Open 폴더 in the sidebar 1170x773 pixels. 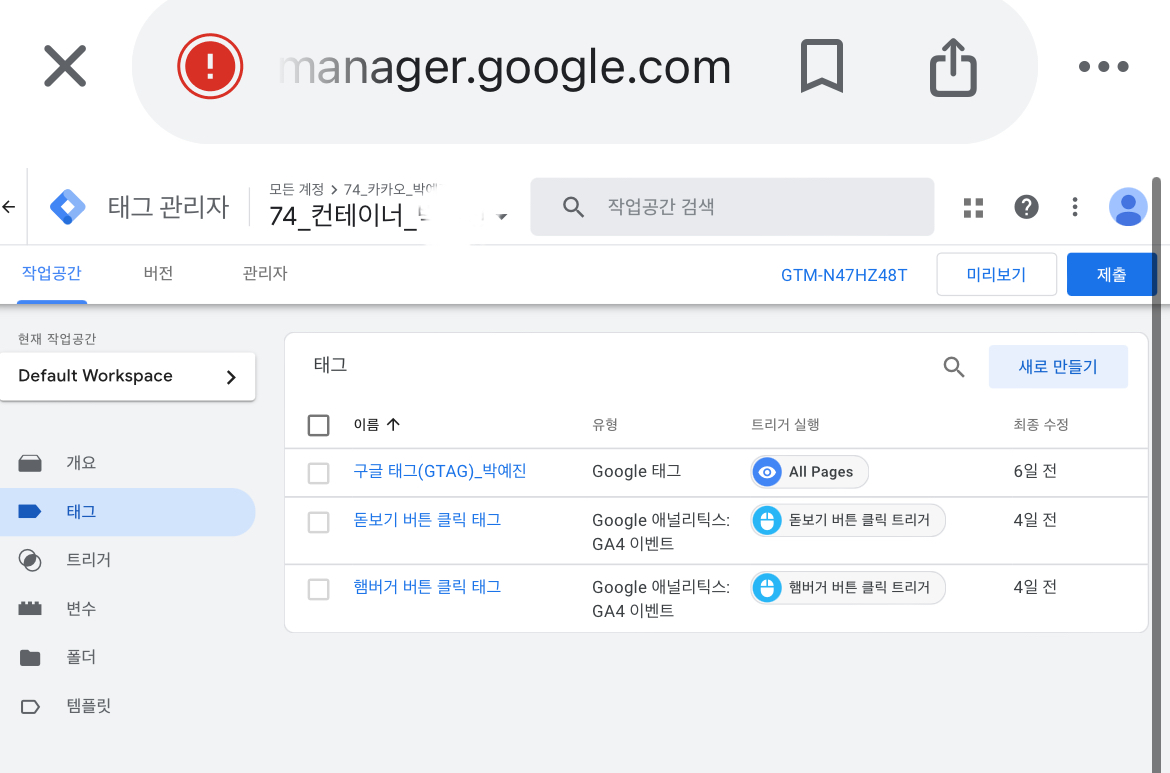point(128,657)
